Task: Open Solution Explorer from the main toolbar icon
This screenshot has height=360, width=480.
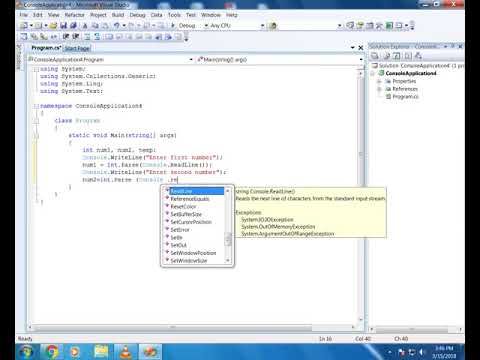Action: (350, 25)
